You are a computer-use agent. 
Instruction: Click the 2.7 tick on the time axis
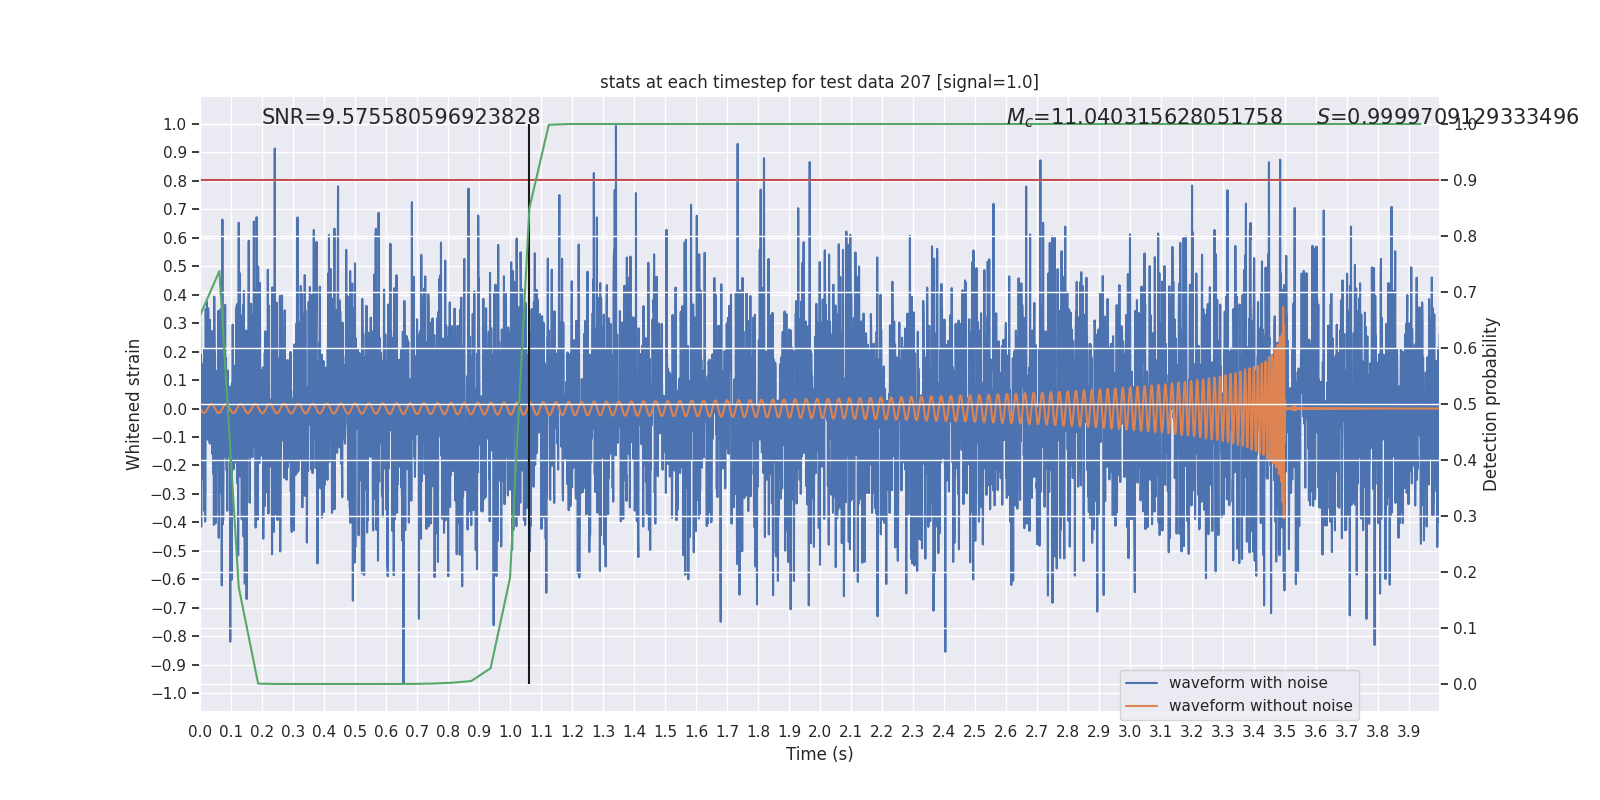tap(1037, 732)
